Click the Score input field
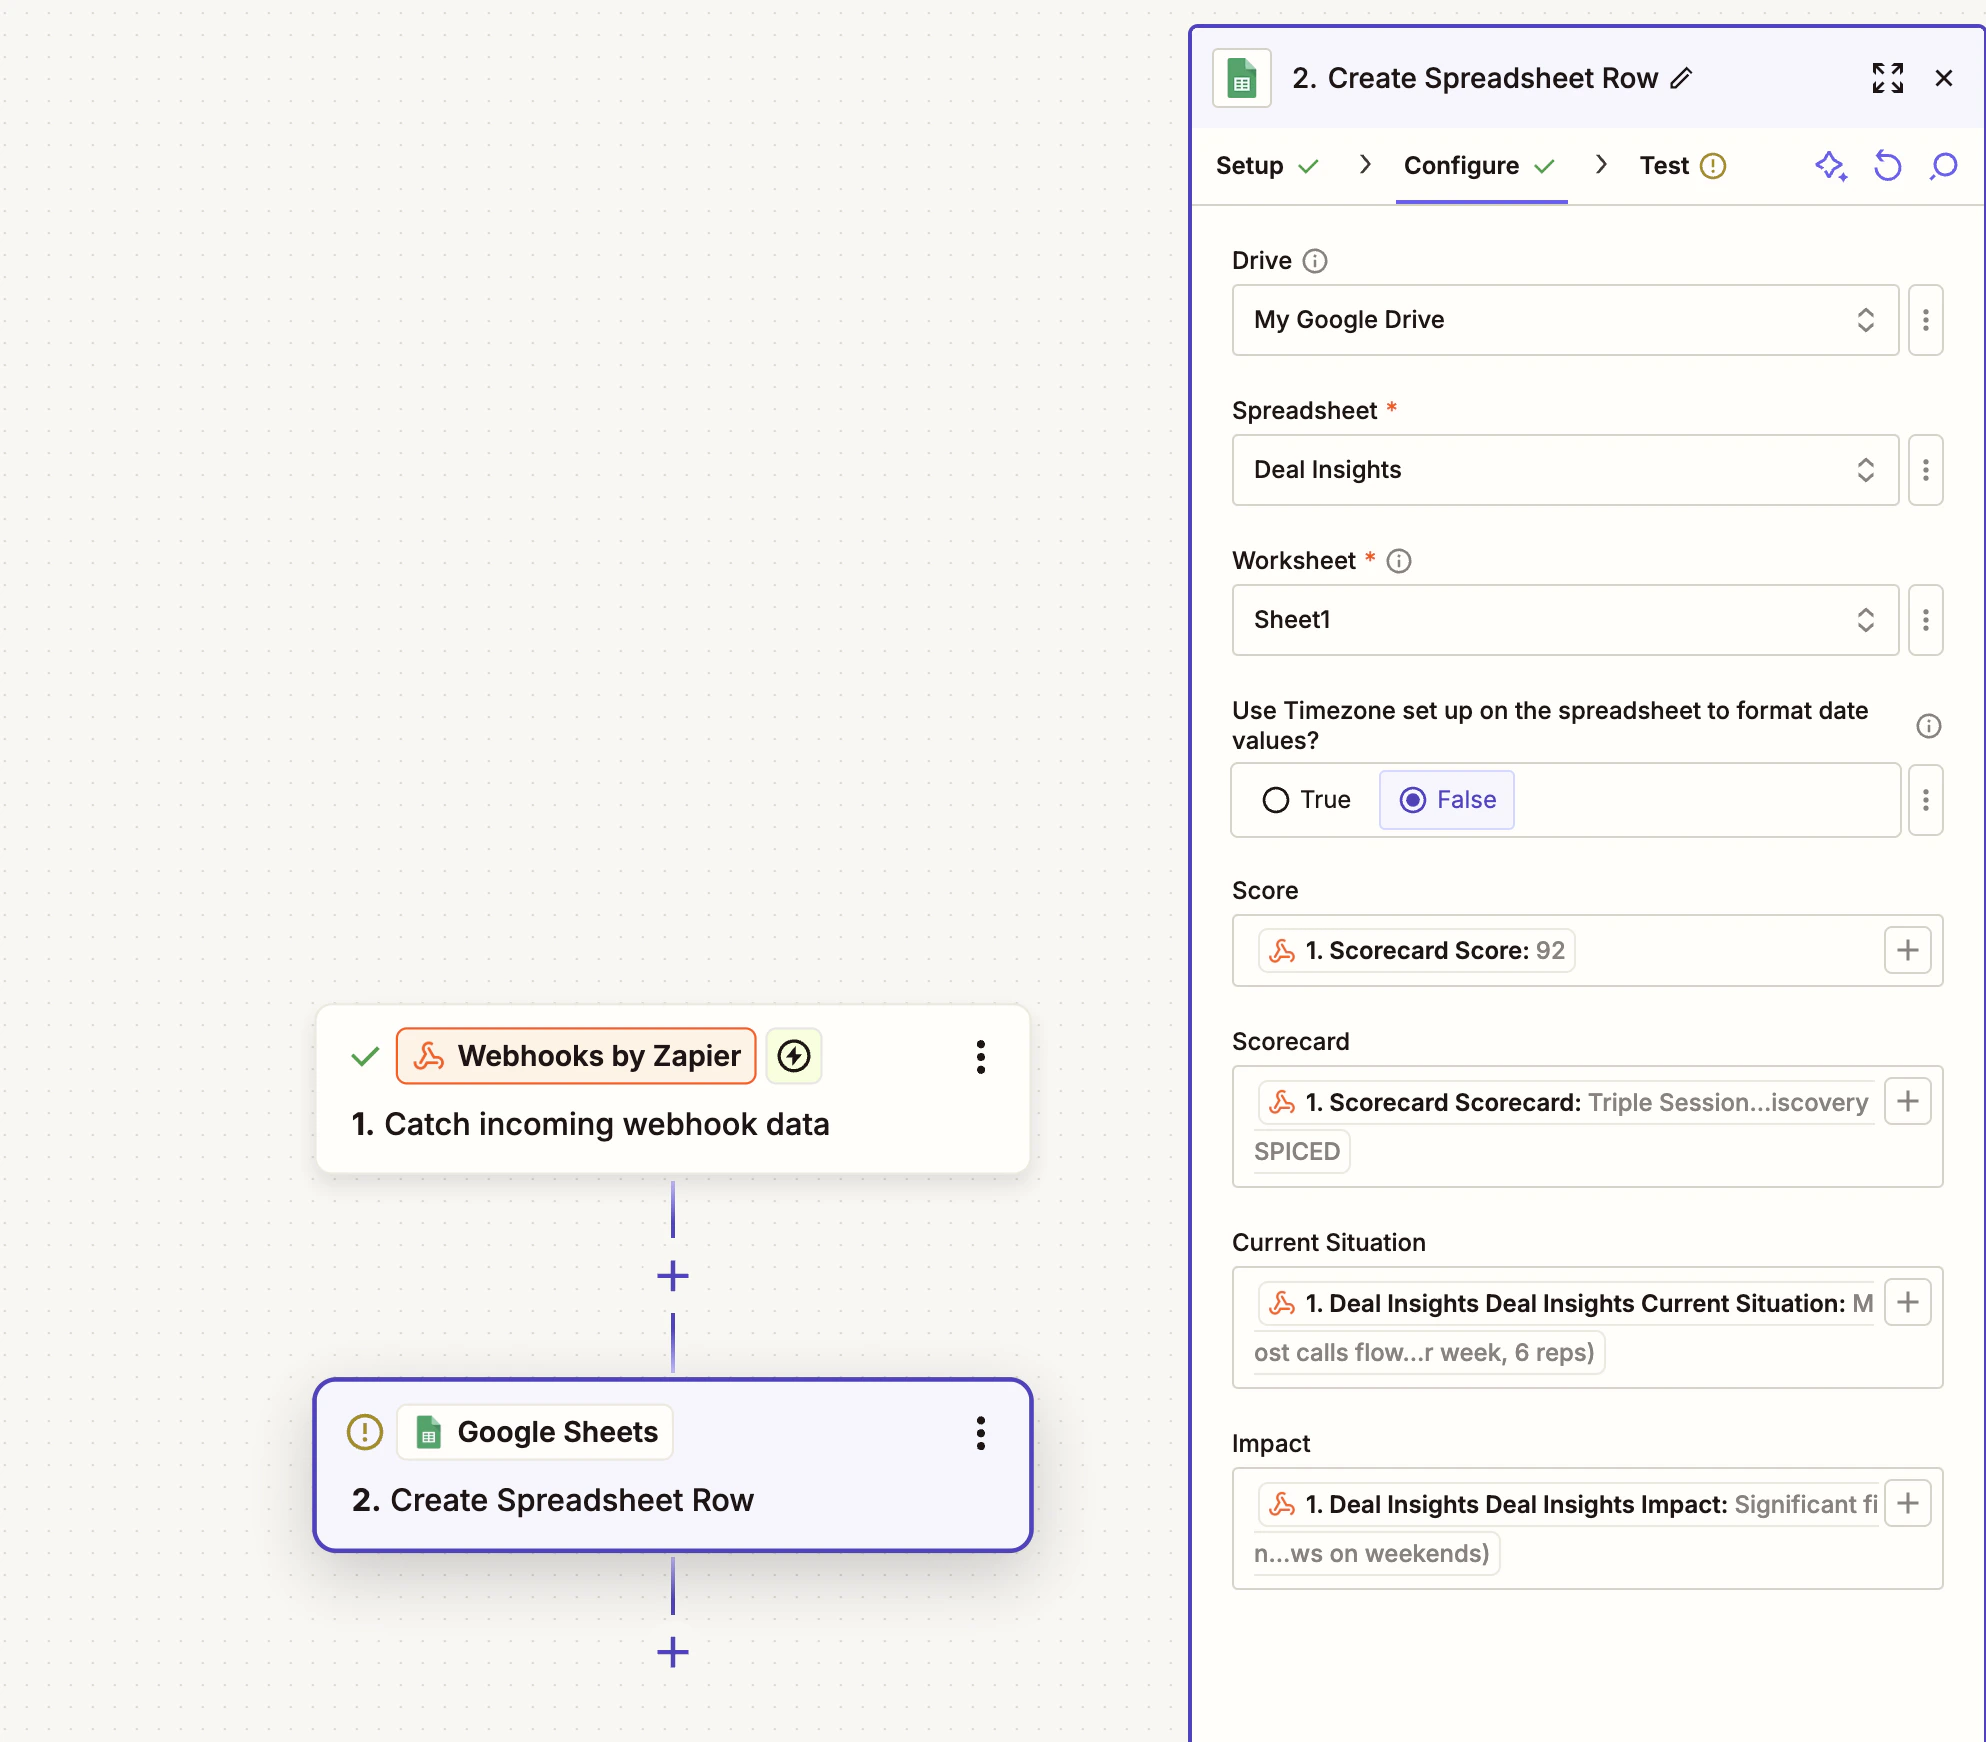 point(1587,950)
